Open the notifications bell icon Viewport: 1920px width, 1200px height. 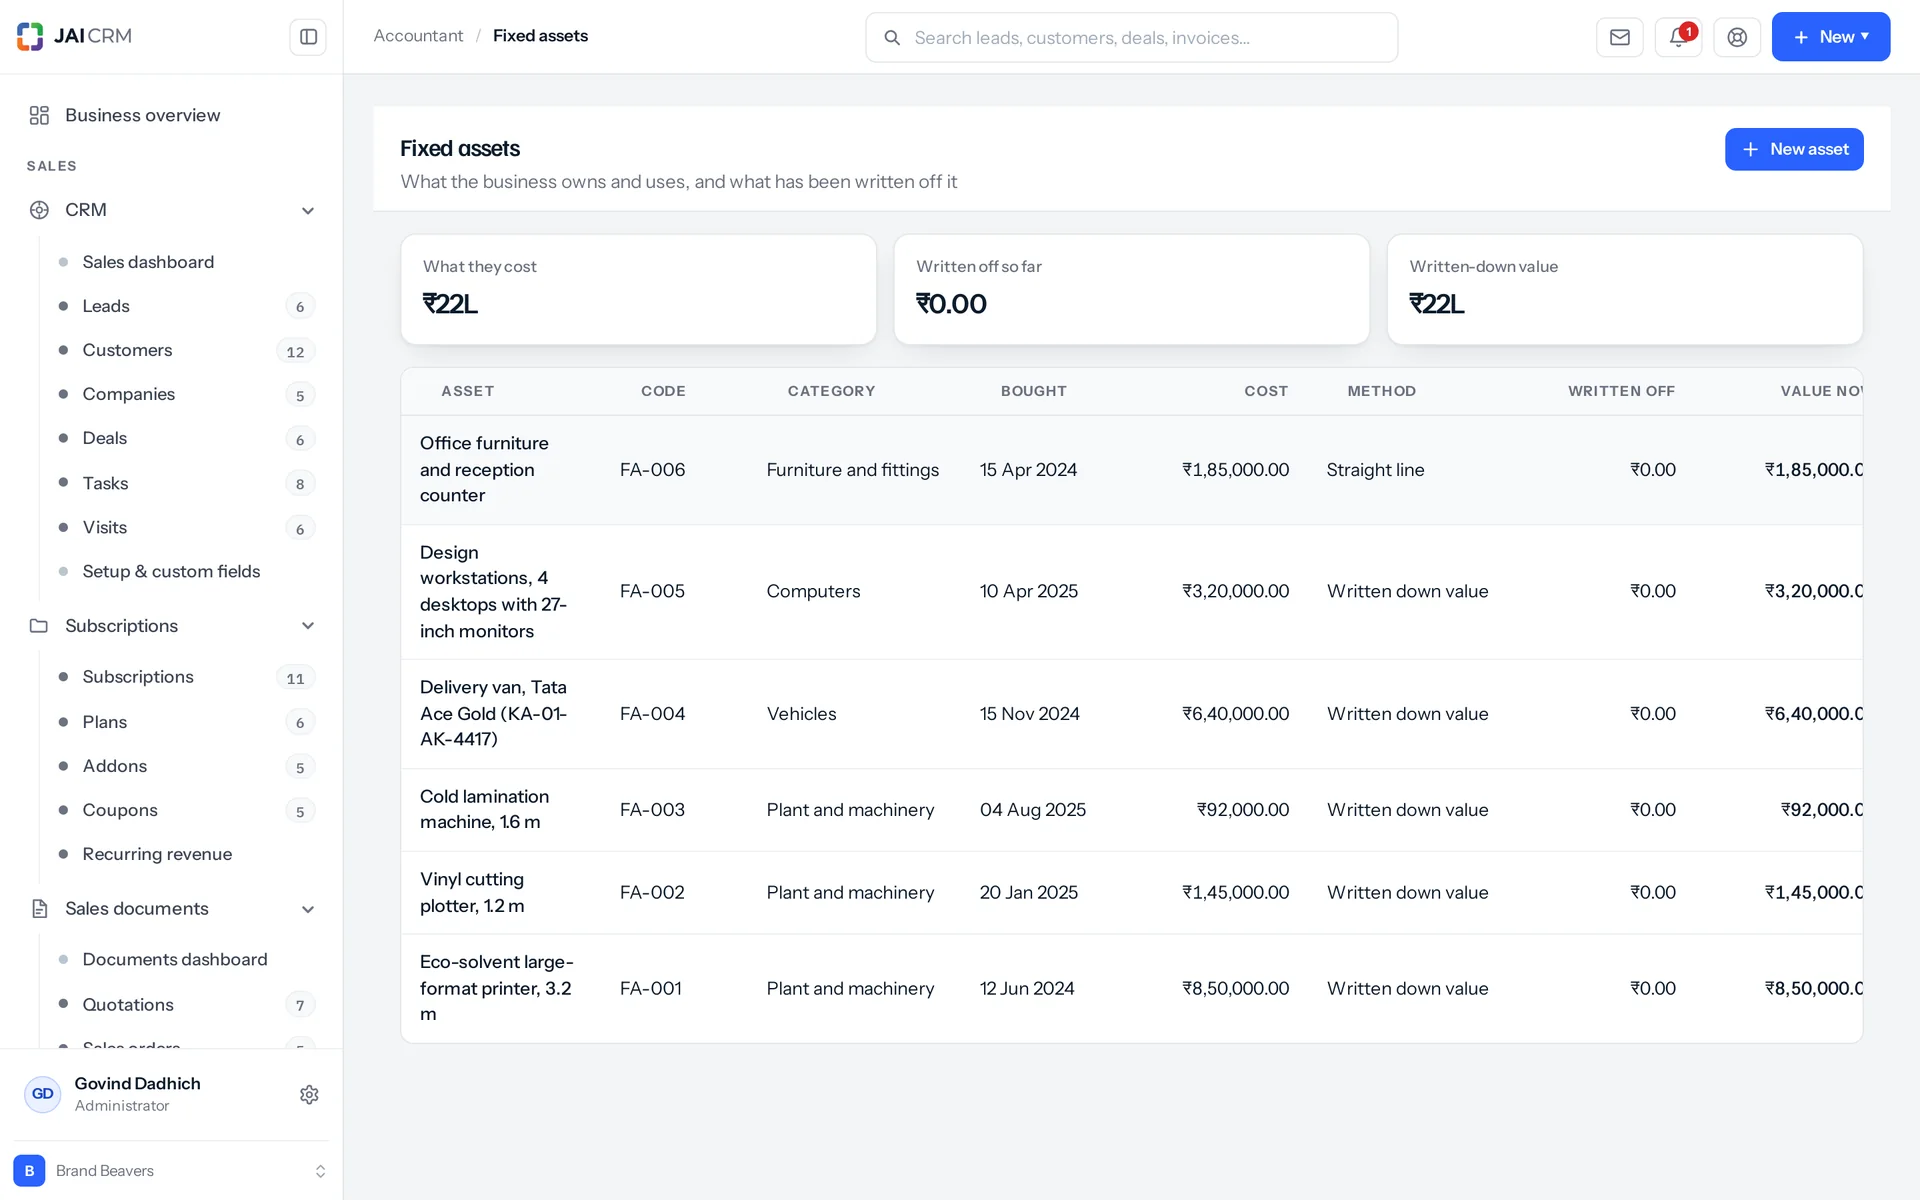click(1678, 37)
